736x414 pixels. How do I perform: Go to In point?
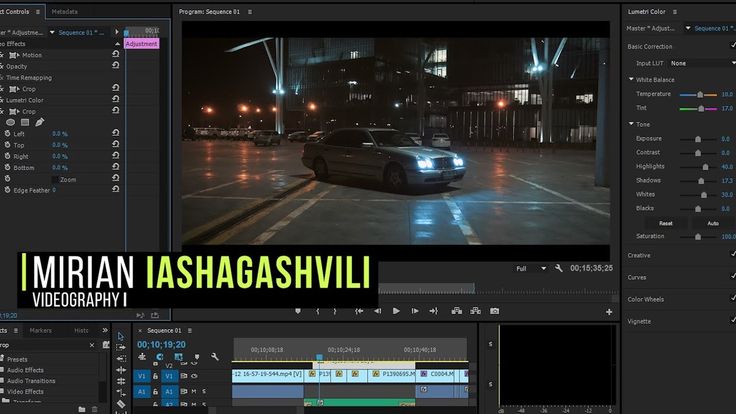coord(359,311)
